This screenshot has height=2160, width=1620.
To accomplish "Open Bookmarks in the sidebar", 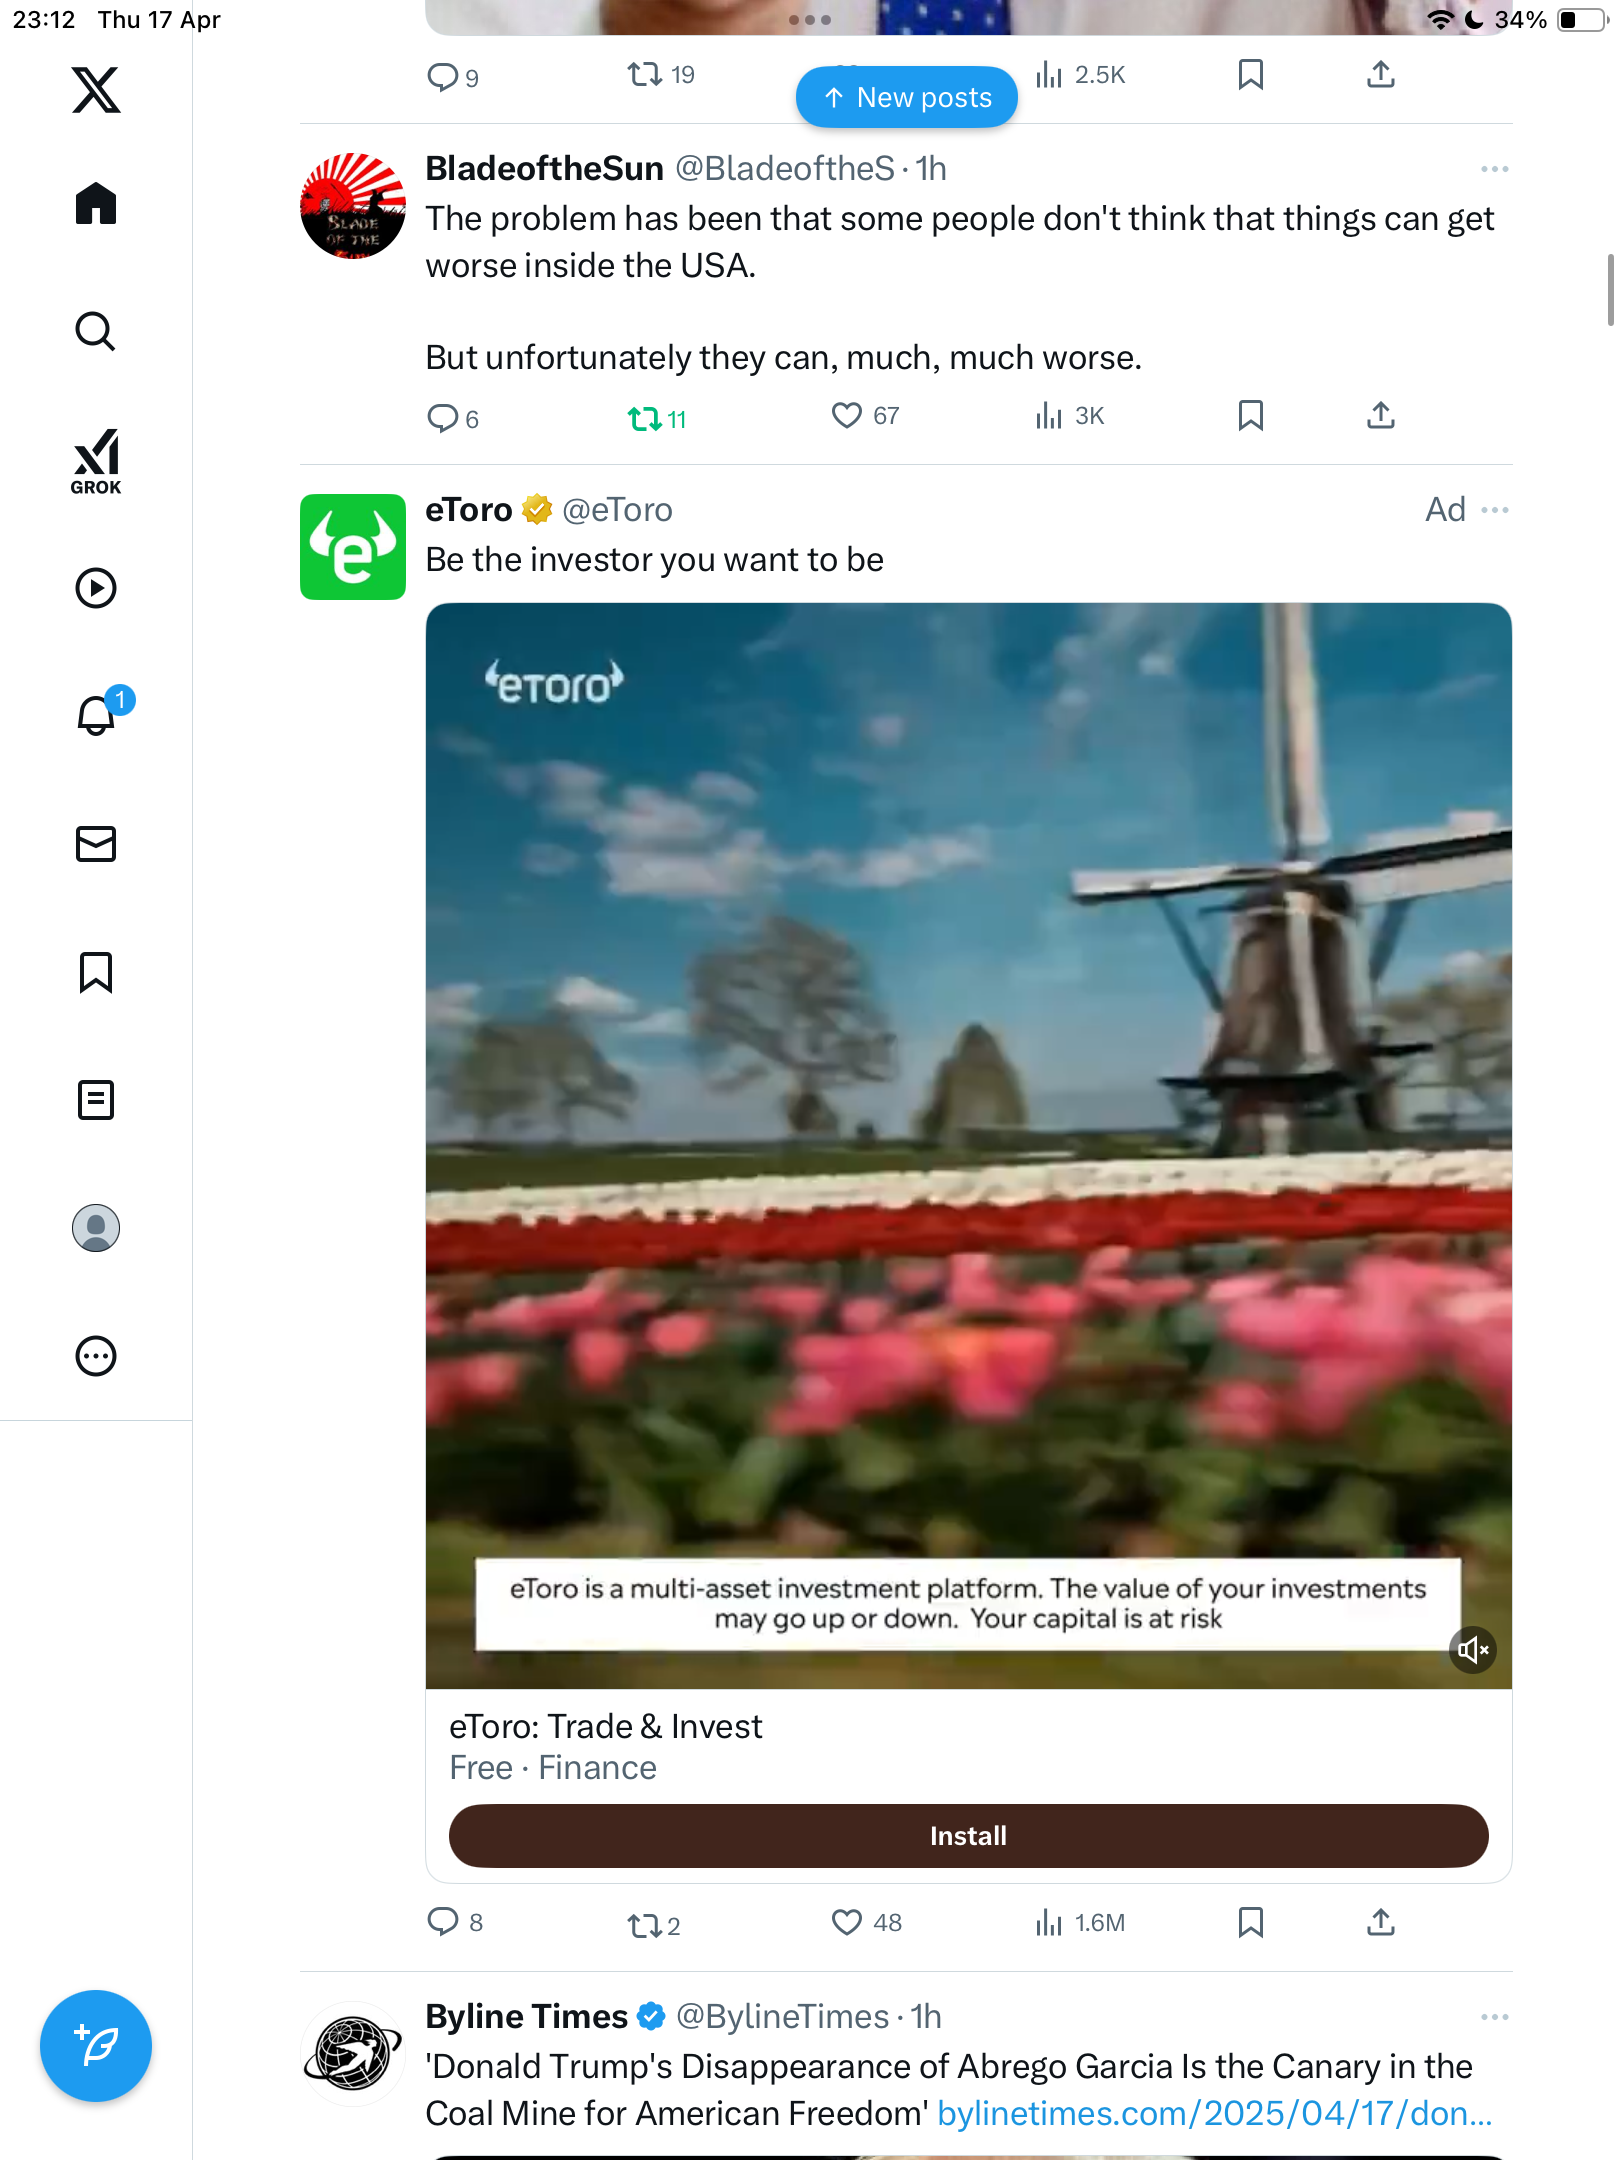I will tap(96, 972).
